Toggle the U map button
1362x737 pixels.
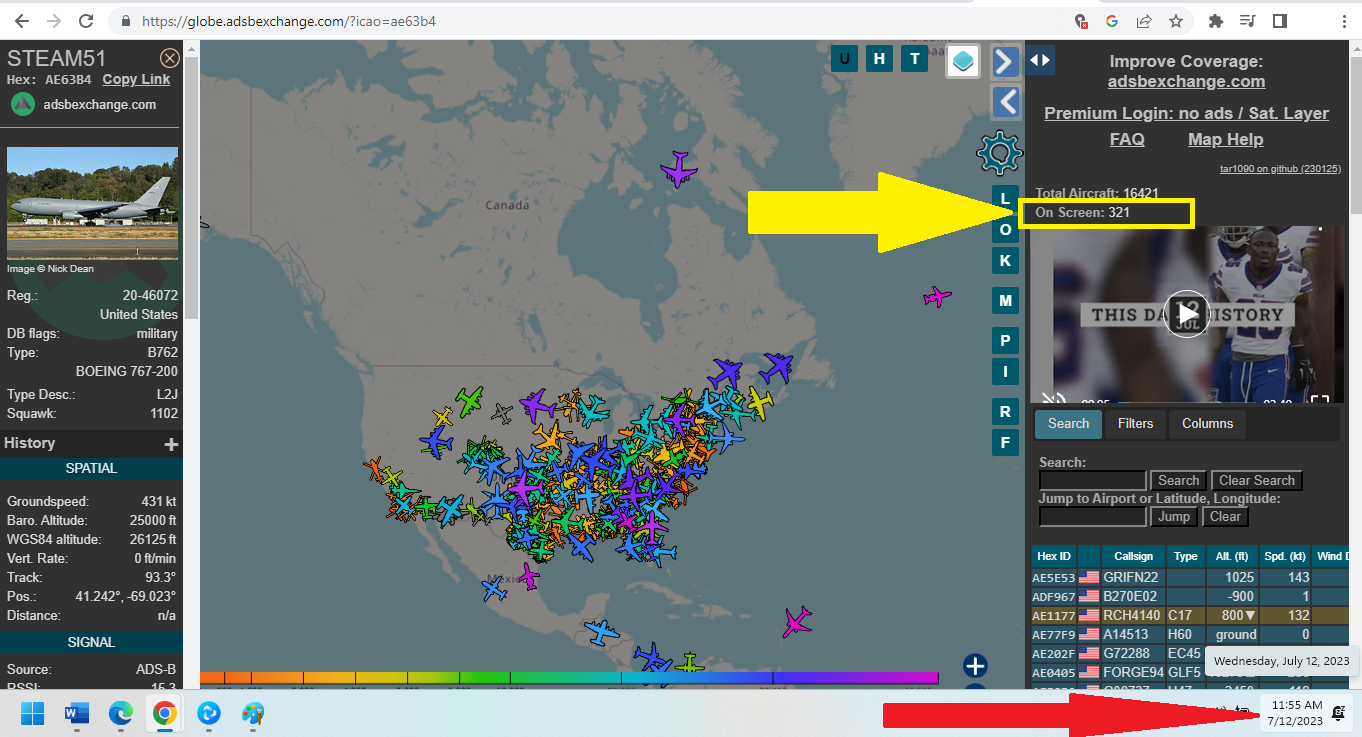click(x=845, y=59)
